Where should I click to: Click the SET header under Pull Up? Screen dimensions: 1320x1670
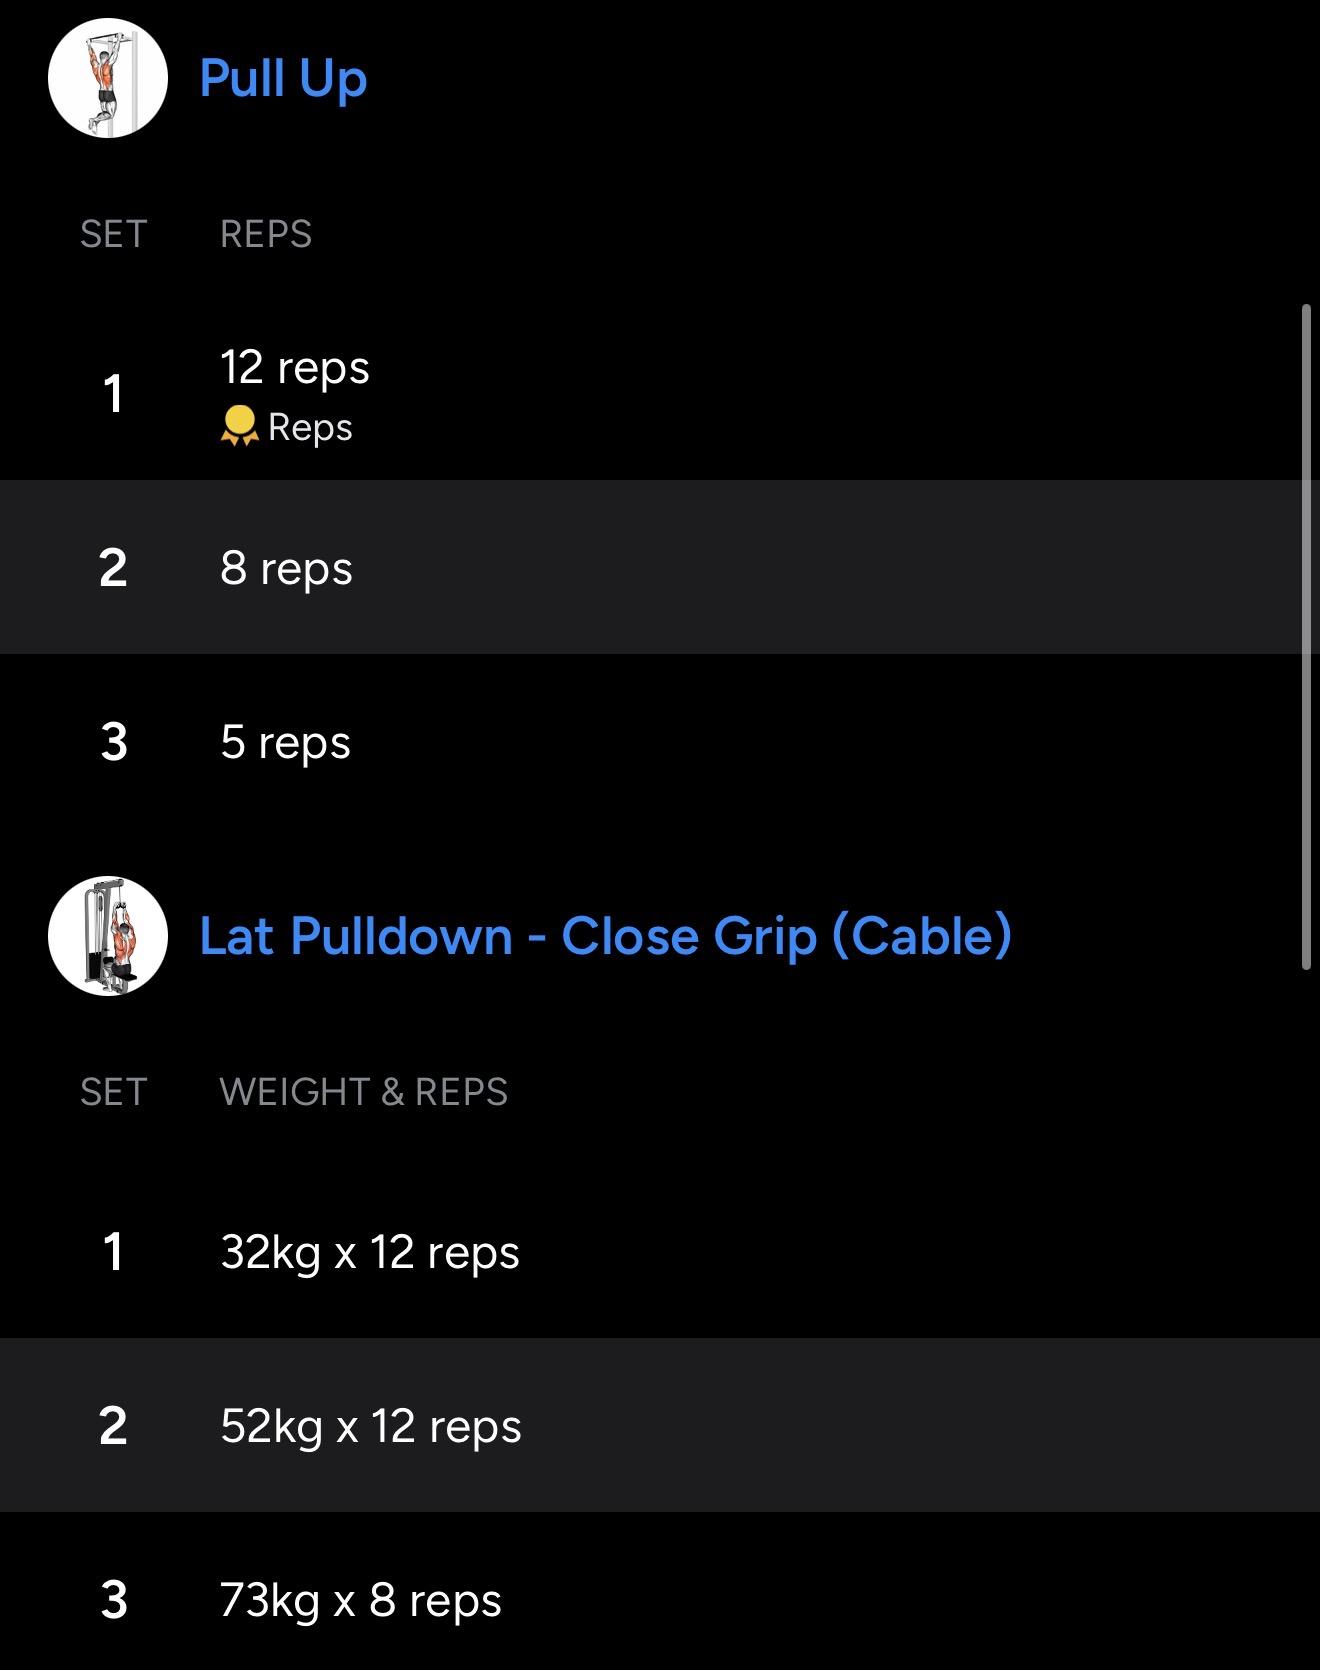click(x=113, y=234)
